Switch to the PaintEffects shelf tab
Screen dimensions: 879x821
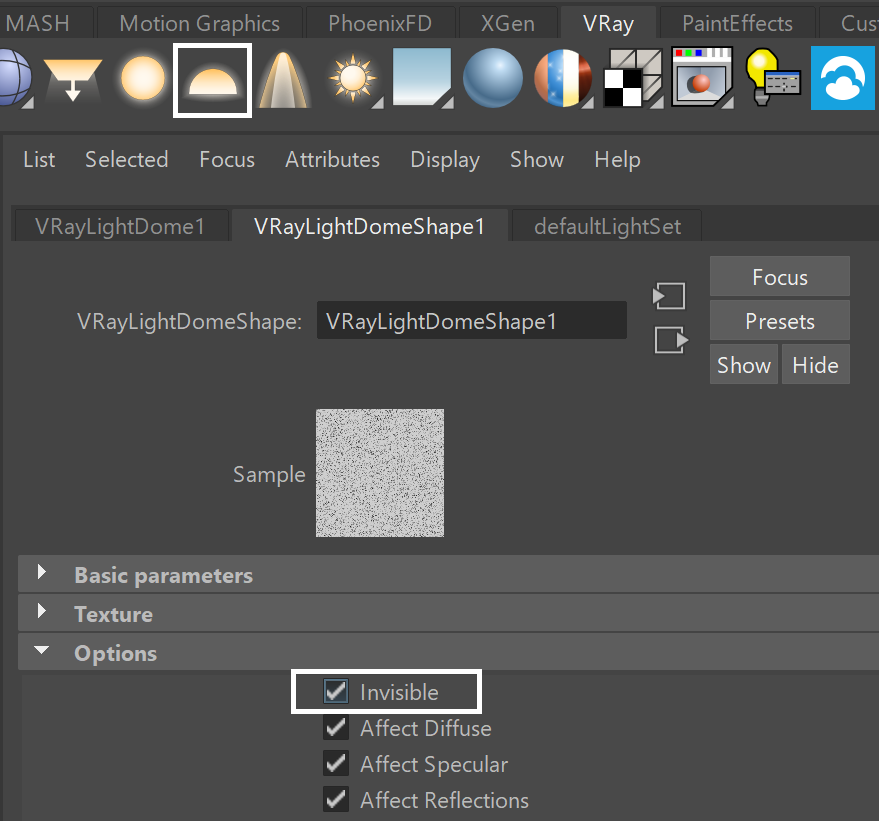(737, 24)
